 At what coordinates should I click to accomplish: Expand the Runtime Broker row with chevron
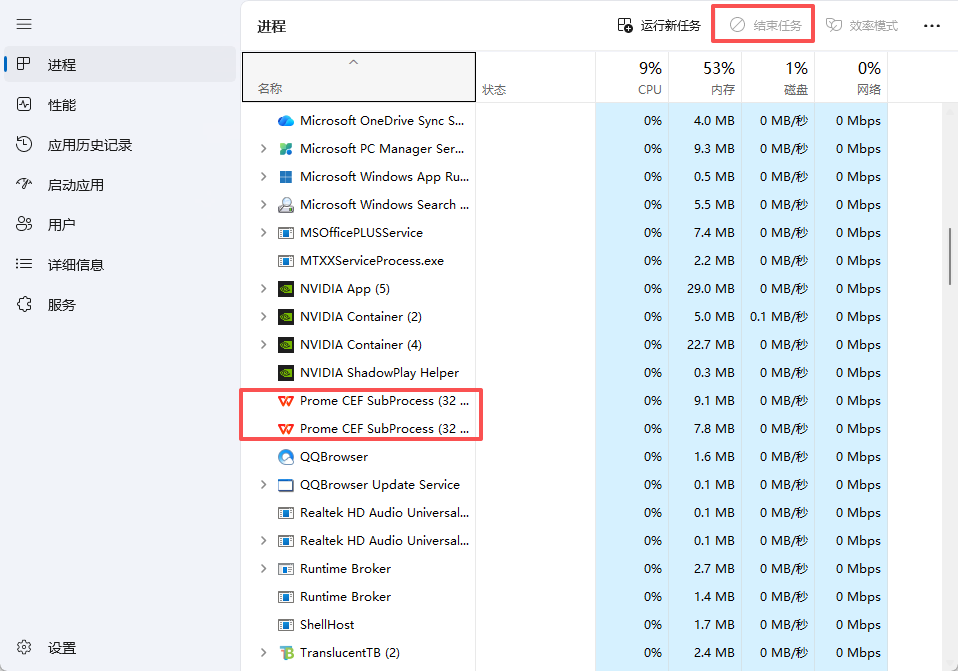263,568
